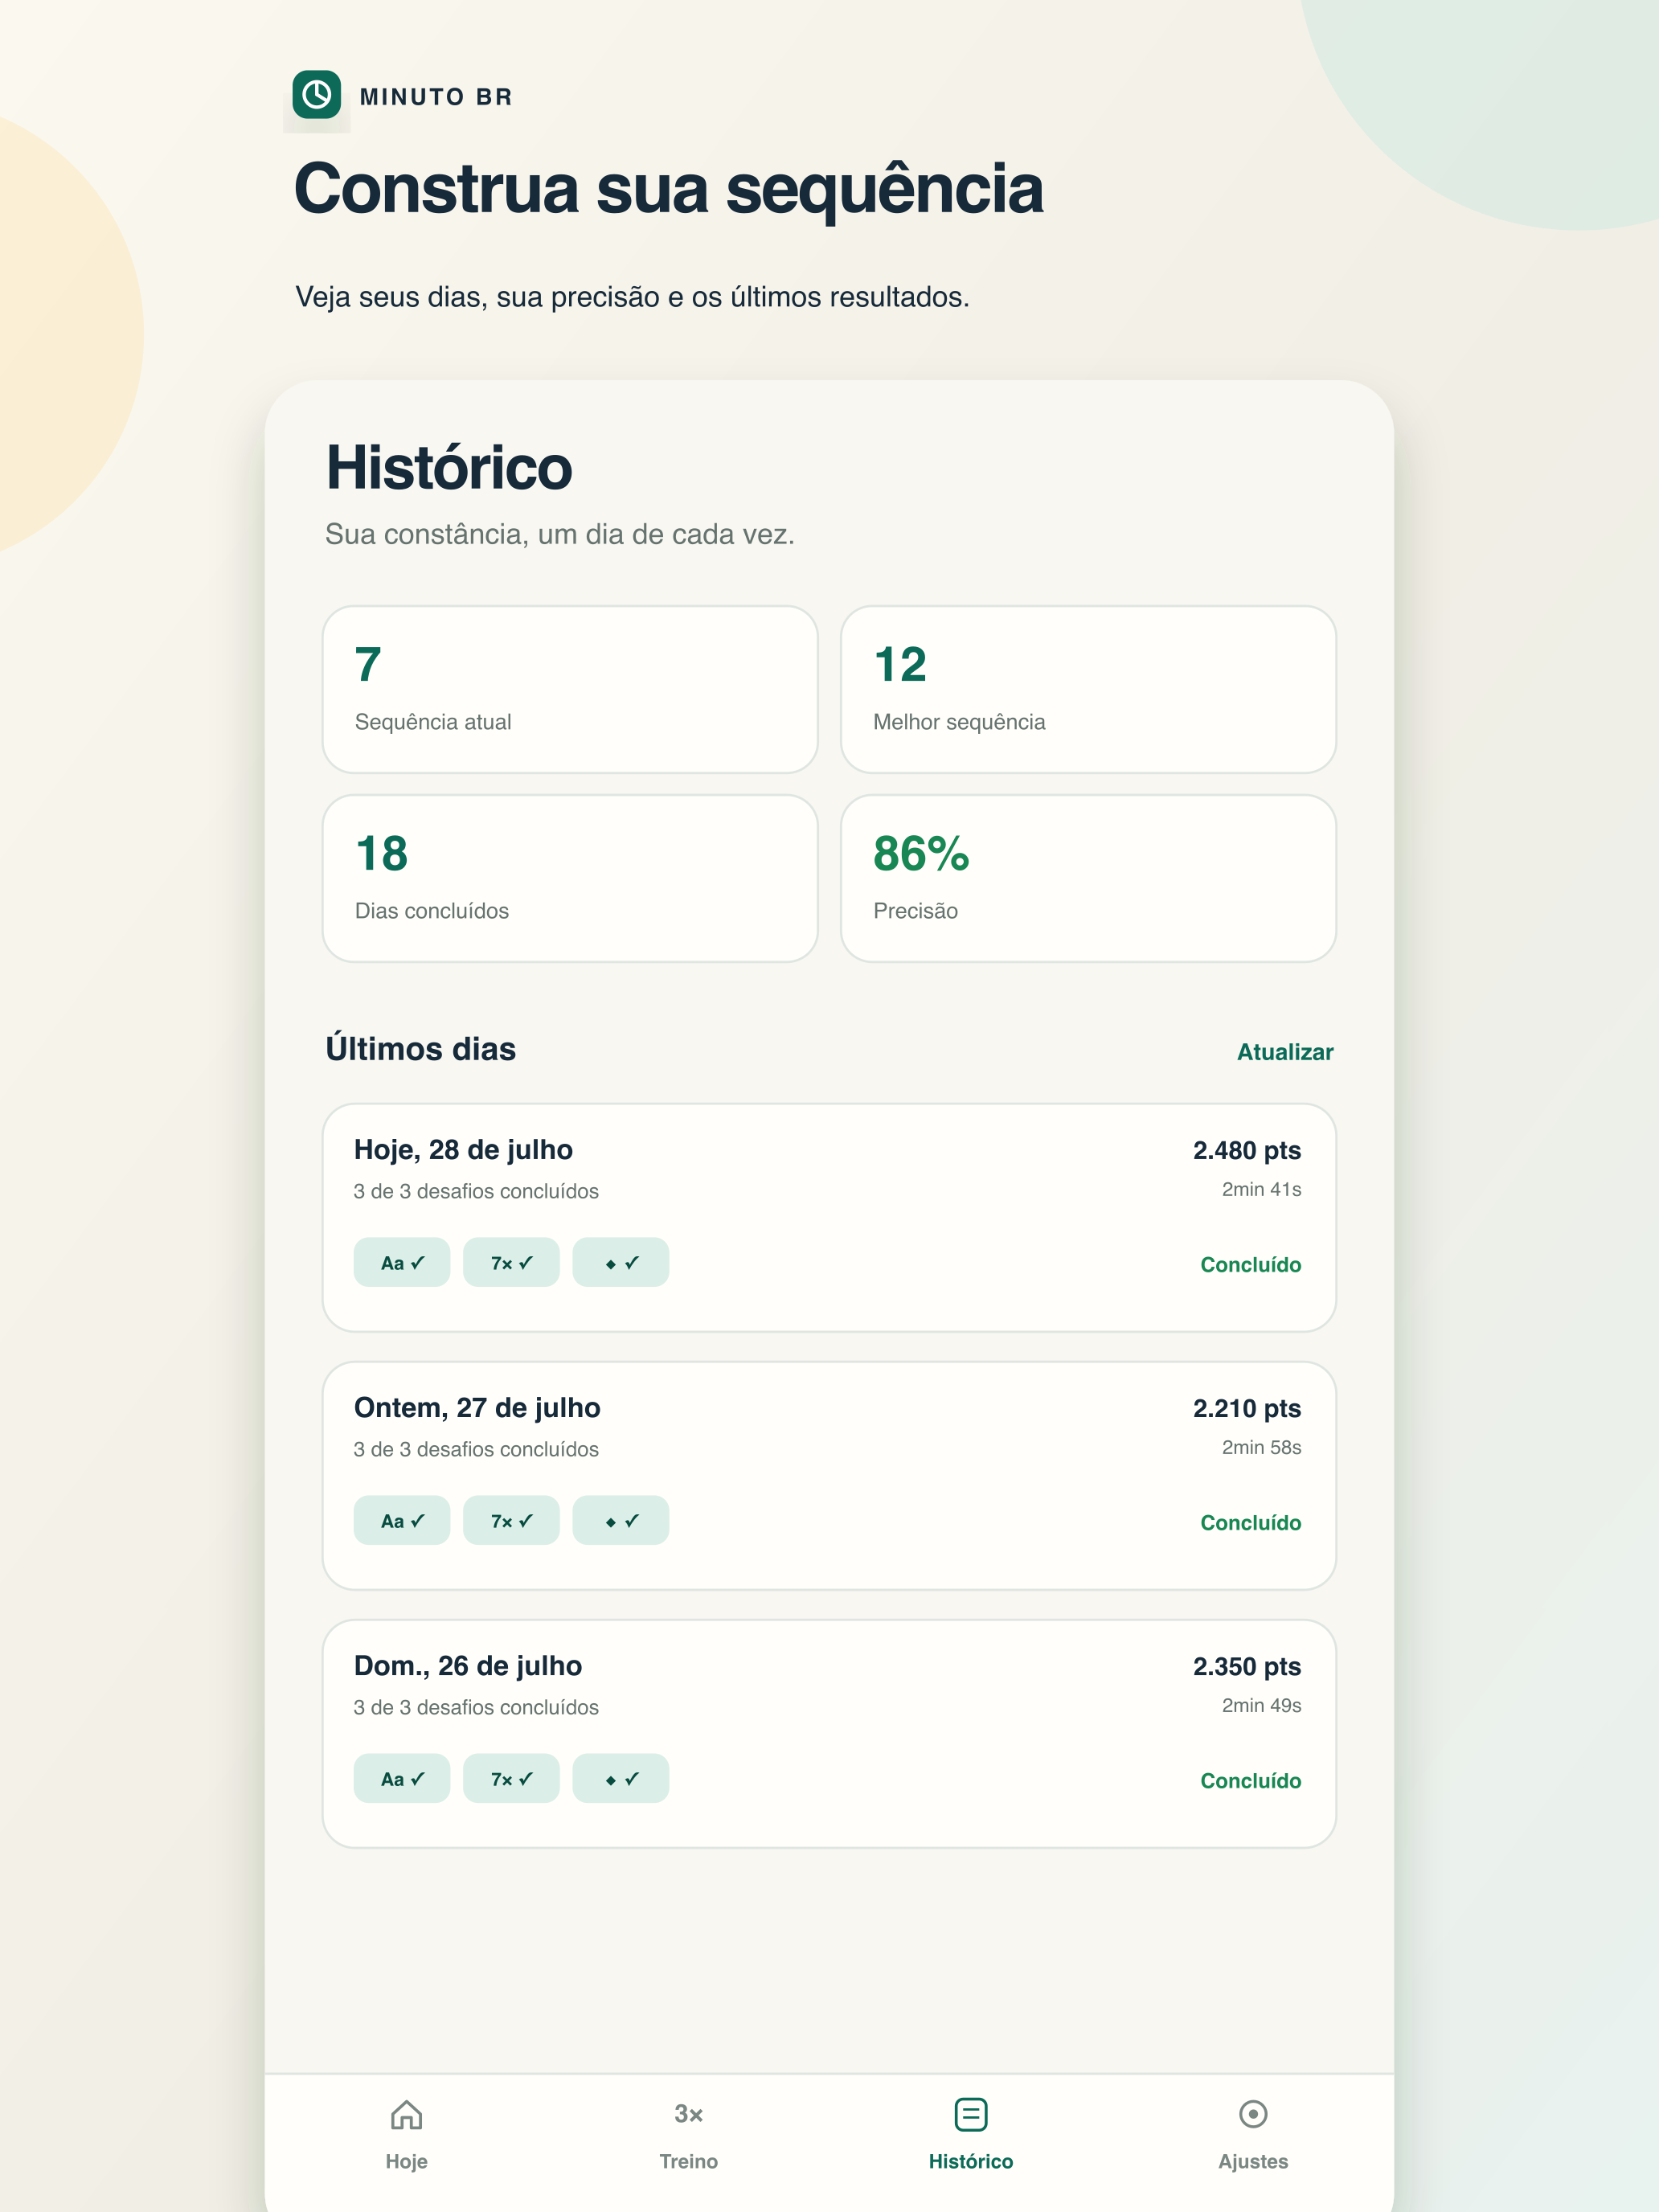
Task: Click the Minuto BR clock logo icon
Action: pyautogui.click(x=316, y=95)
